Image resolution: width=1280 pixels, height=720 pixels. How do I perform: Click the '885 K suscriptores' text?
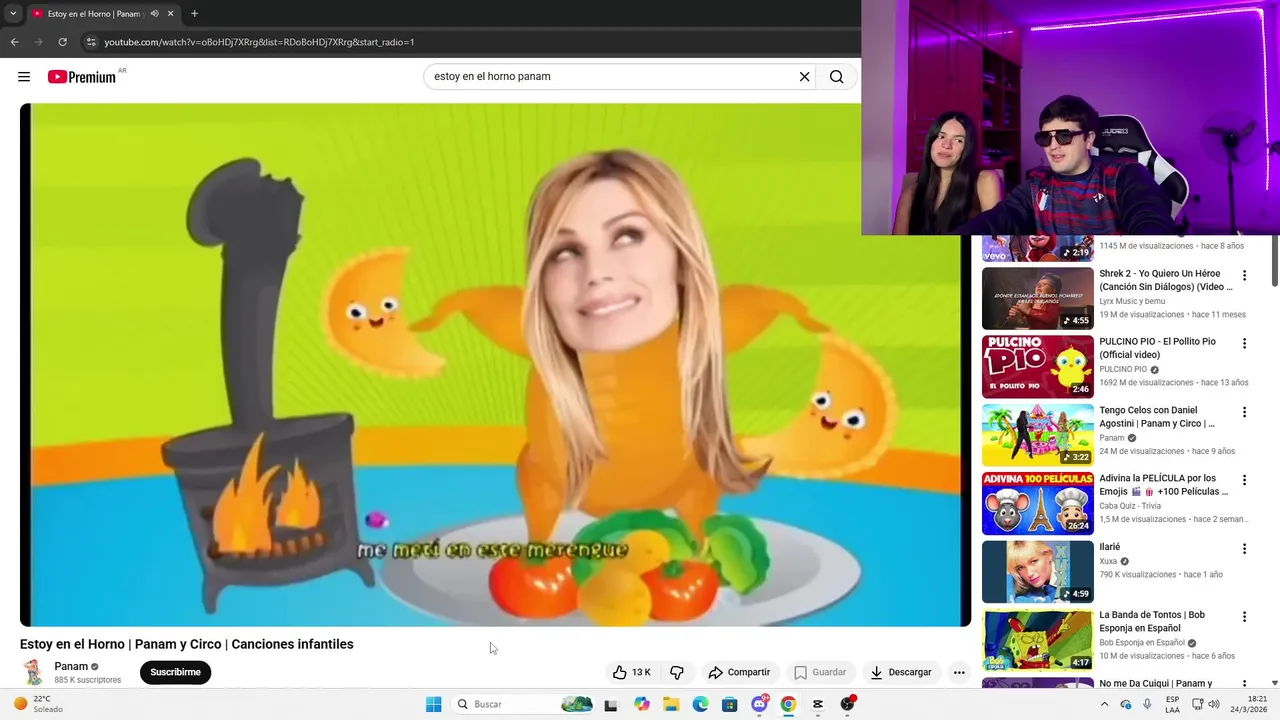(x=88, y=680)
